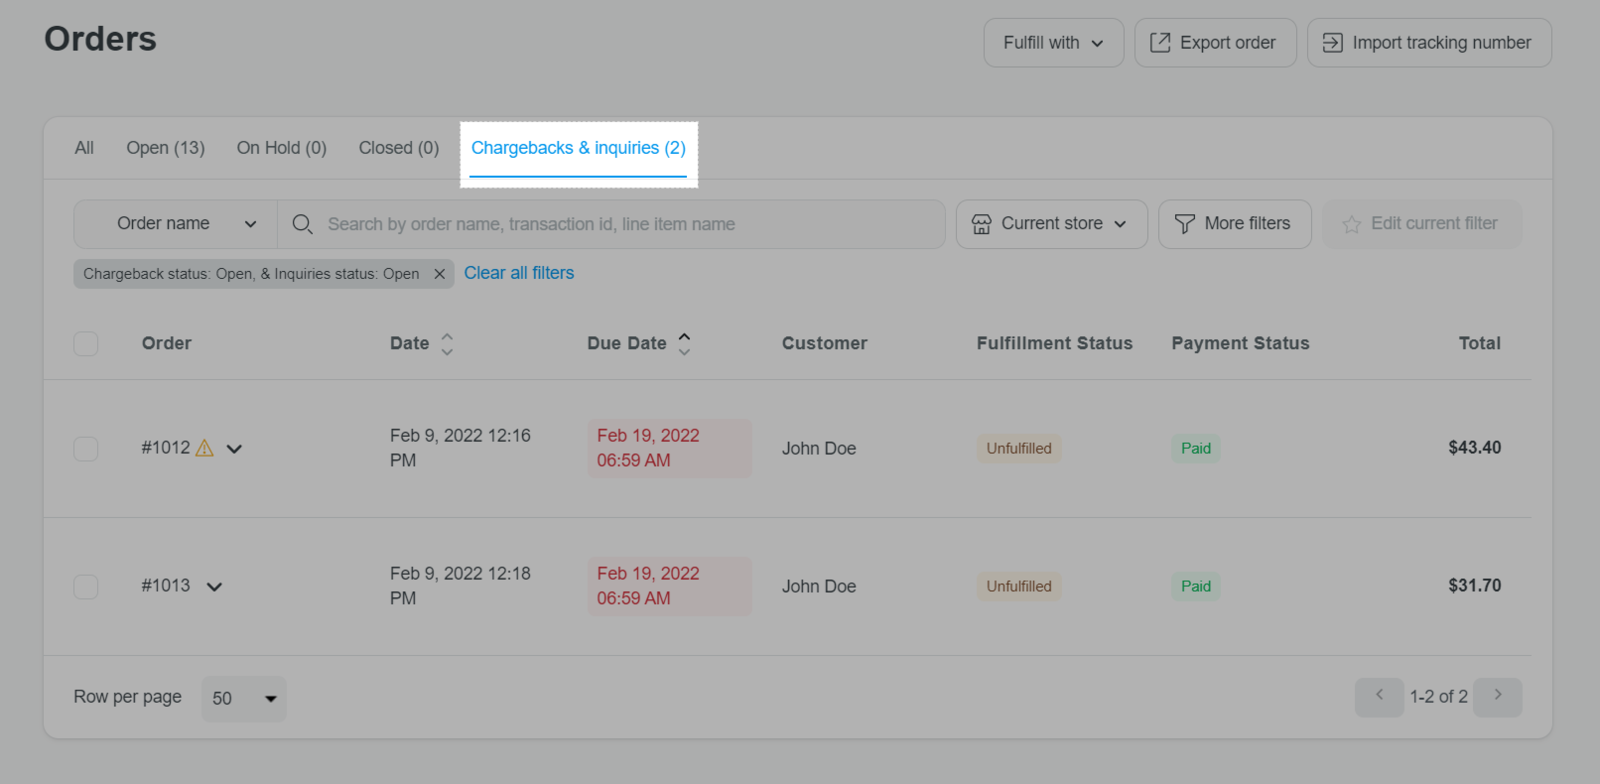This screenshot has width=1600, height=784.
Task: Go to the previous page arrow
Action: point(1379,697)
